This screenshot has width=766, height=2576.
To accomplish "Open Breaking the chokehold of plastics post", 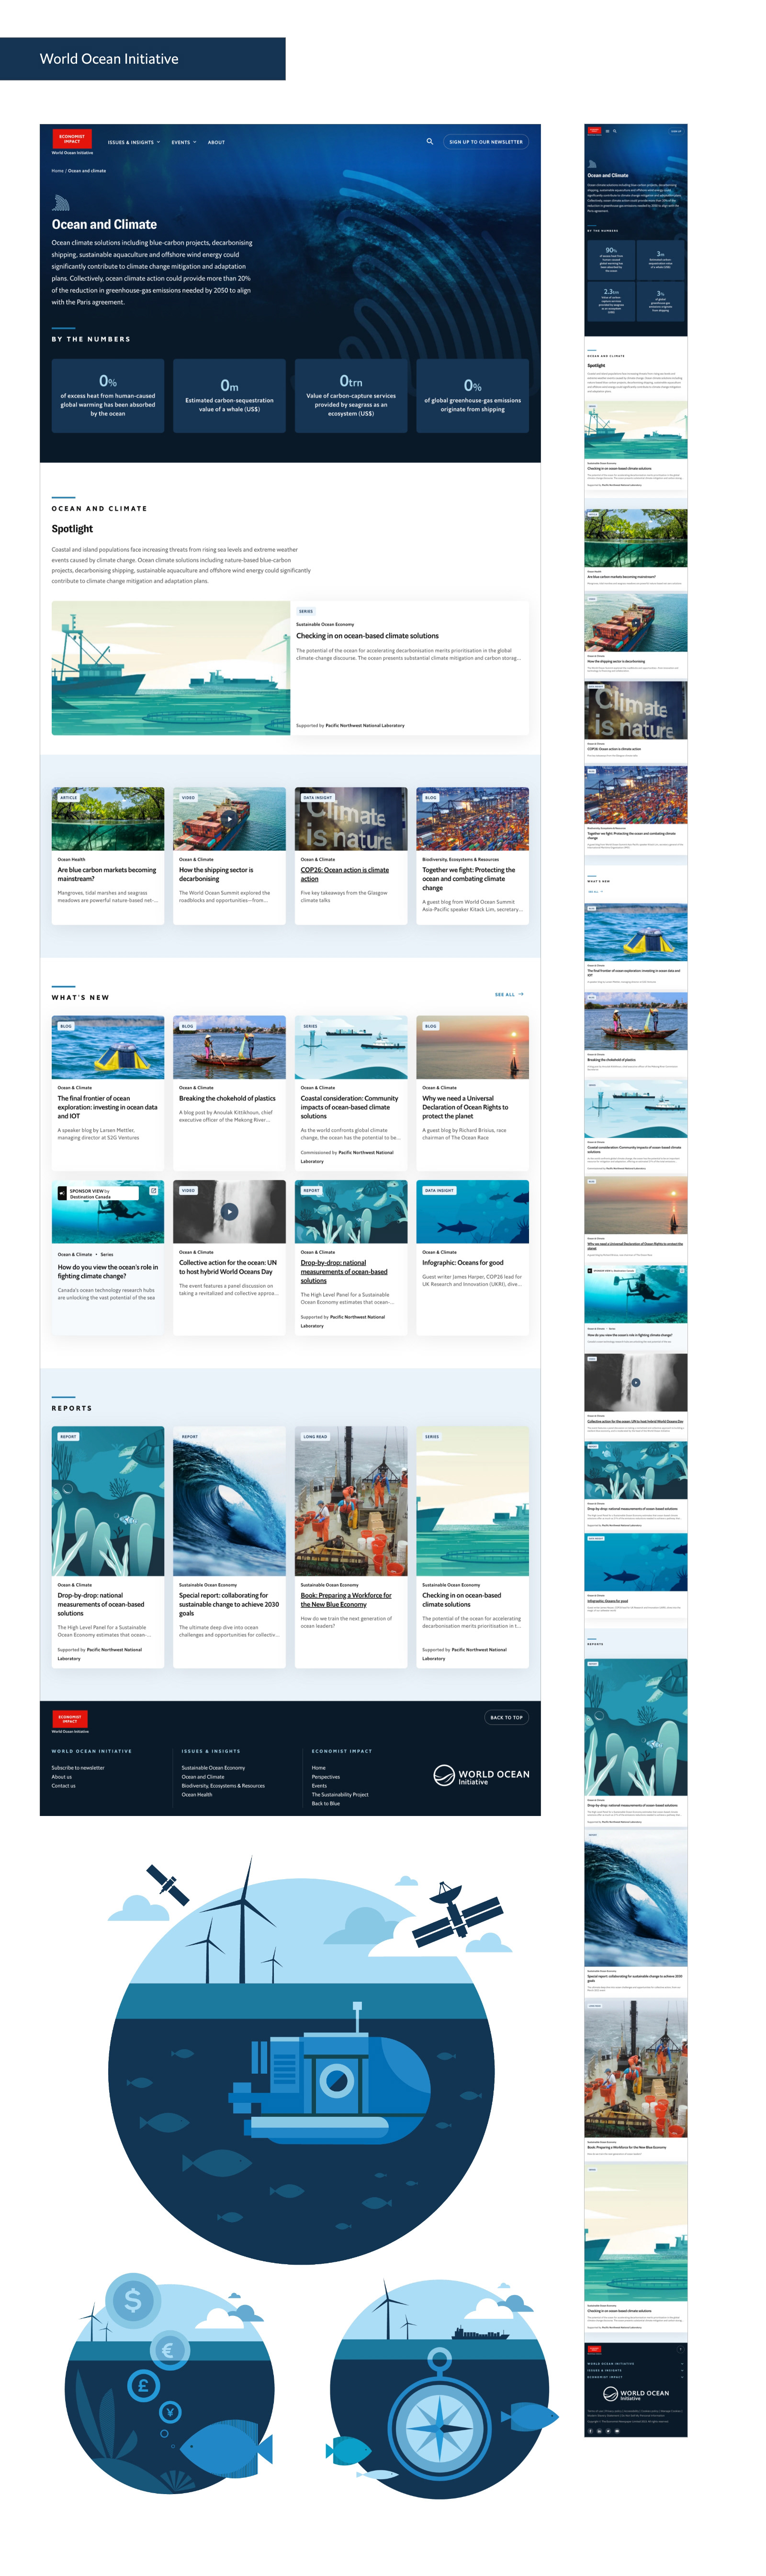I will [x=227, y=1098].
